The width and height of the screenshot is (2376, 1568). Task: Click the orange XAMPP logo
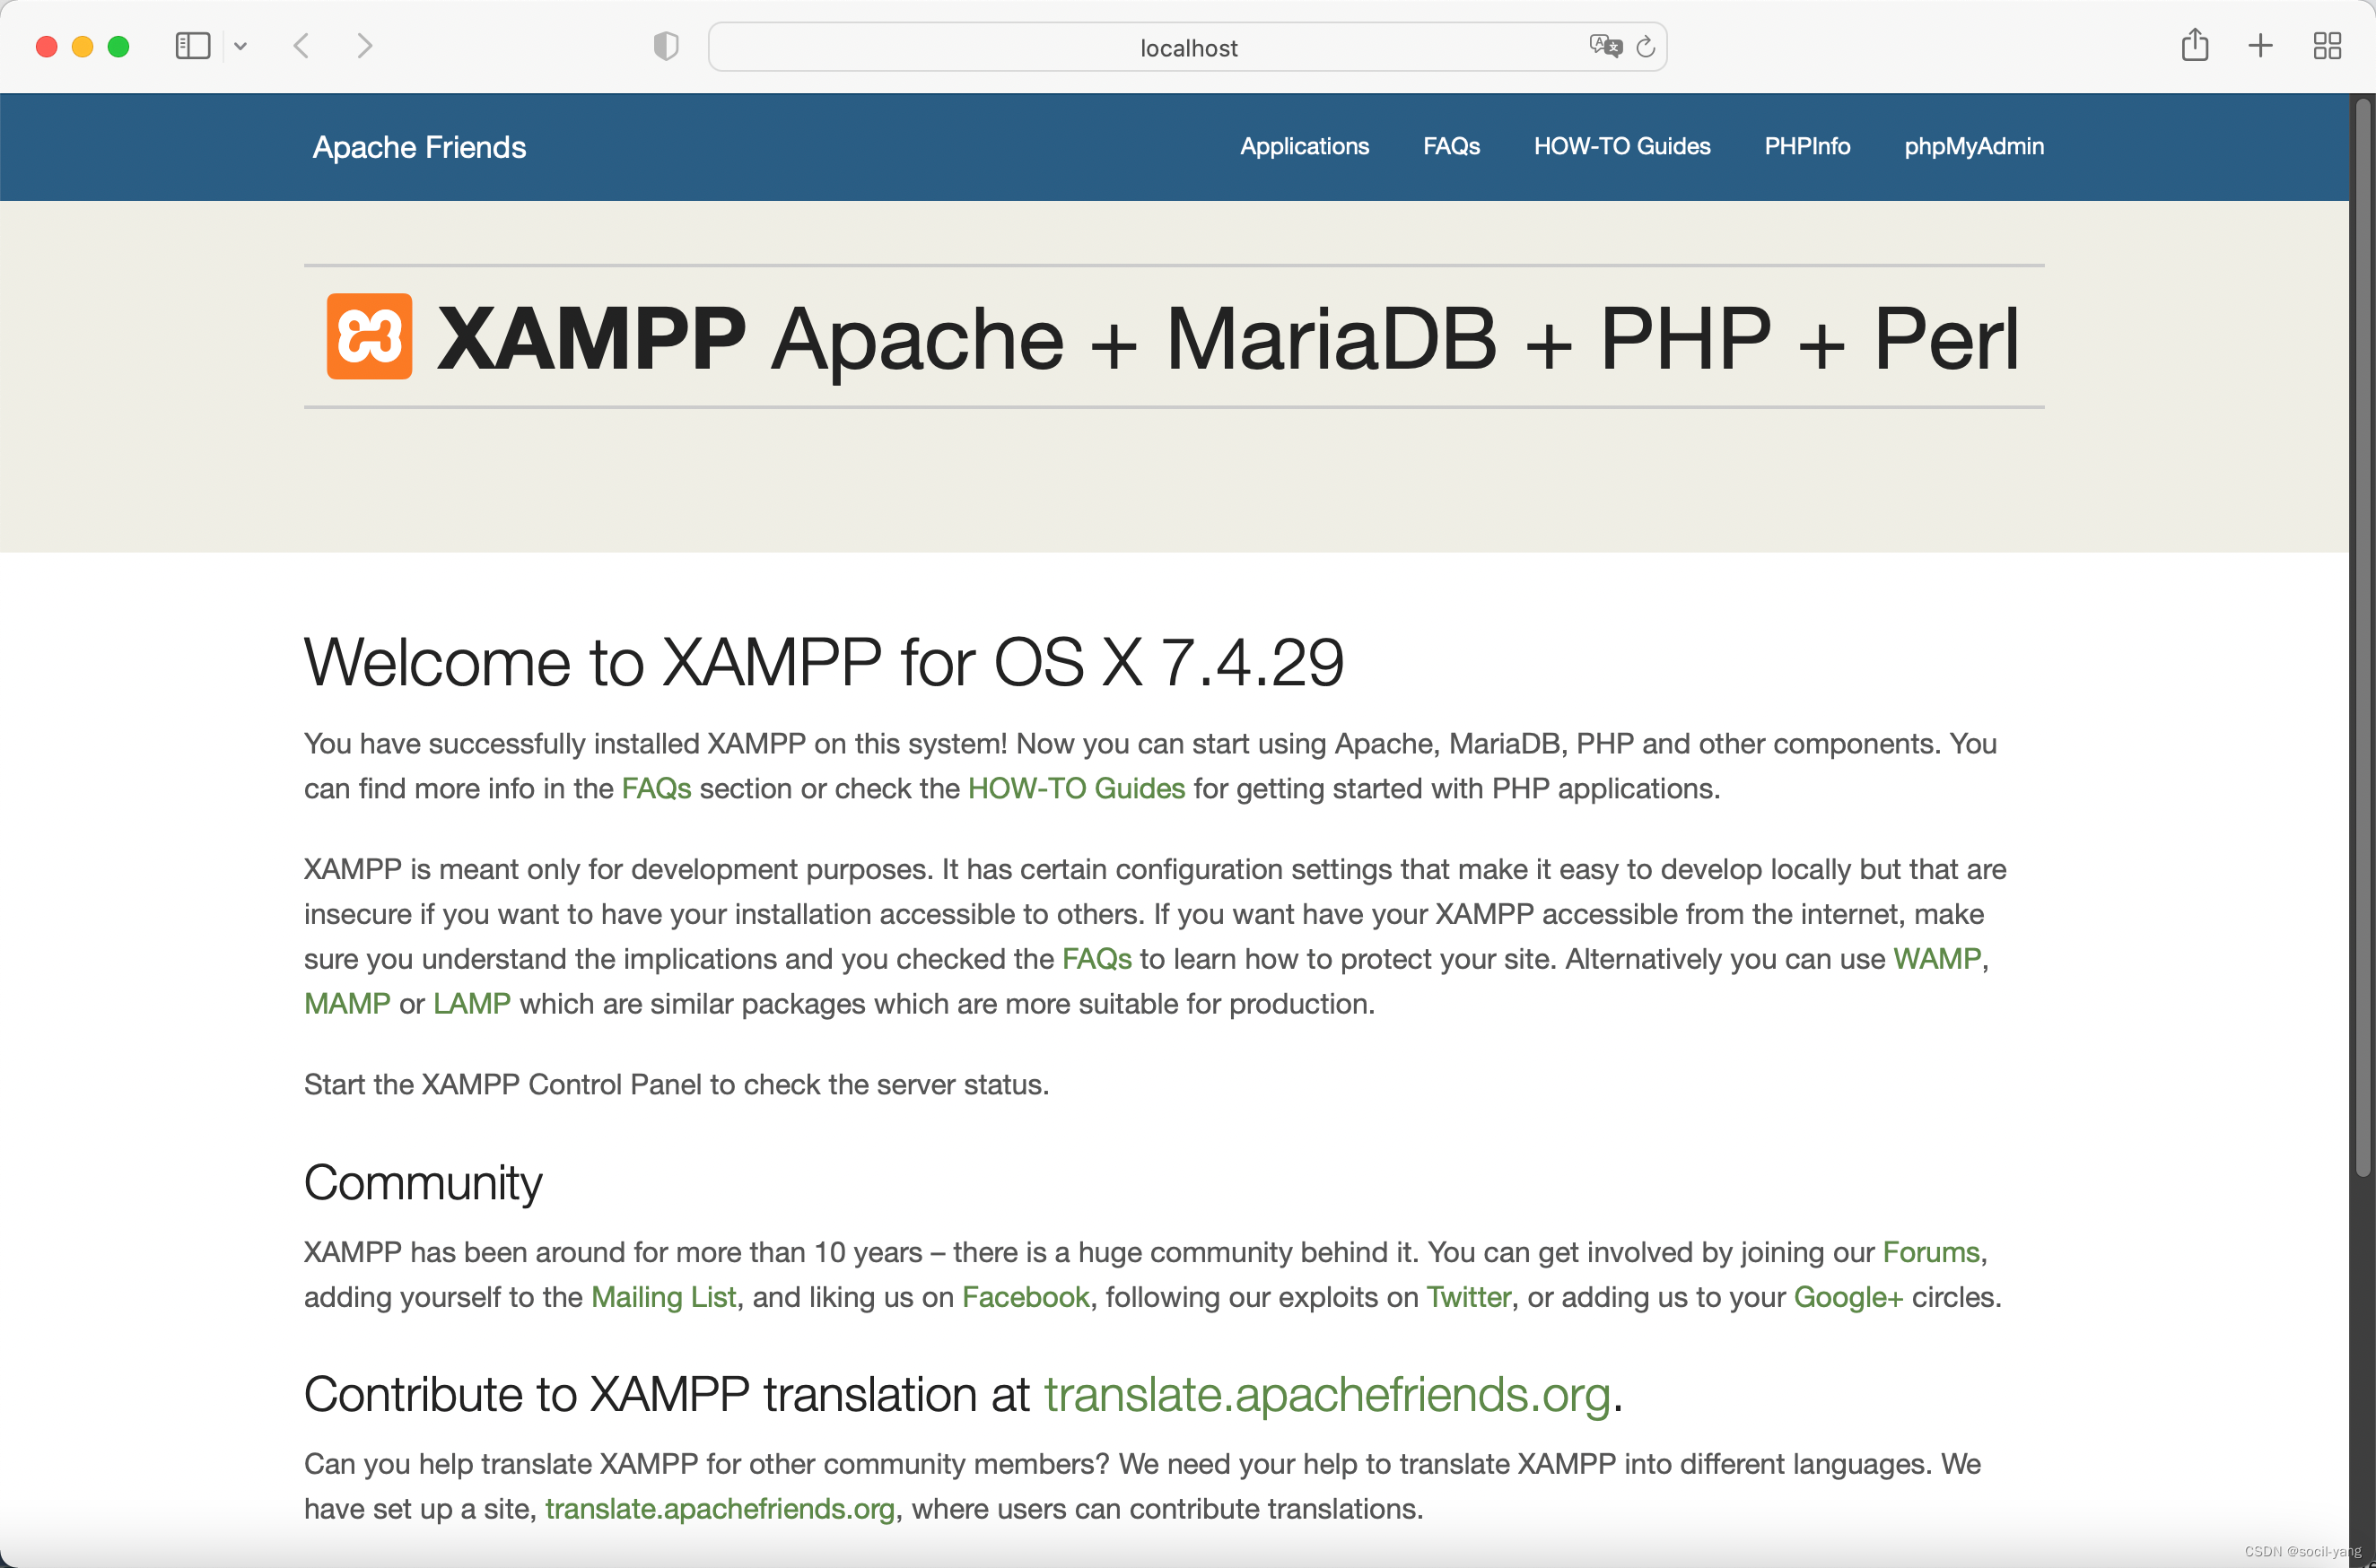pos(369,336)
